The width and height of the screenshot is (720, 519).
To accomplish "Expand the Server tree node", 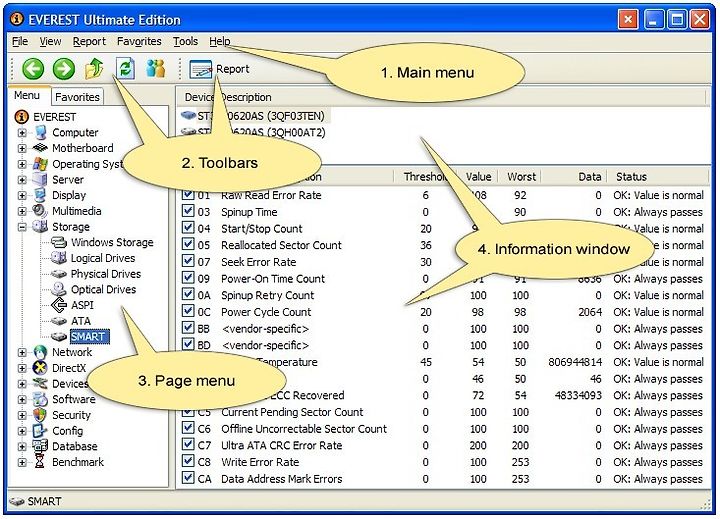I will point(22,180).
